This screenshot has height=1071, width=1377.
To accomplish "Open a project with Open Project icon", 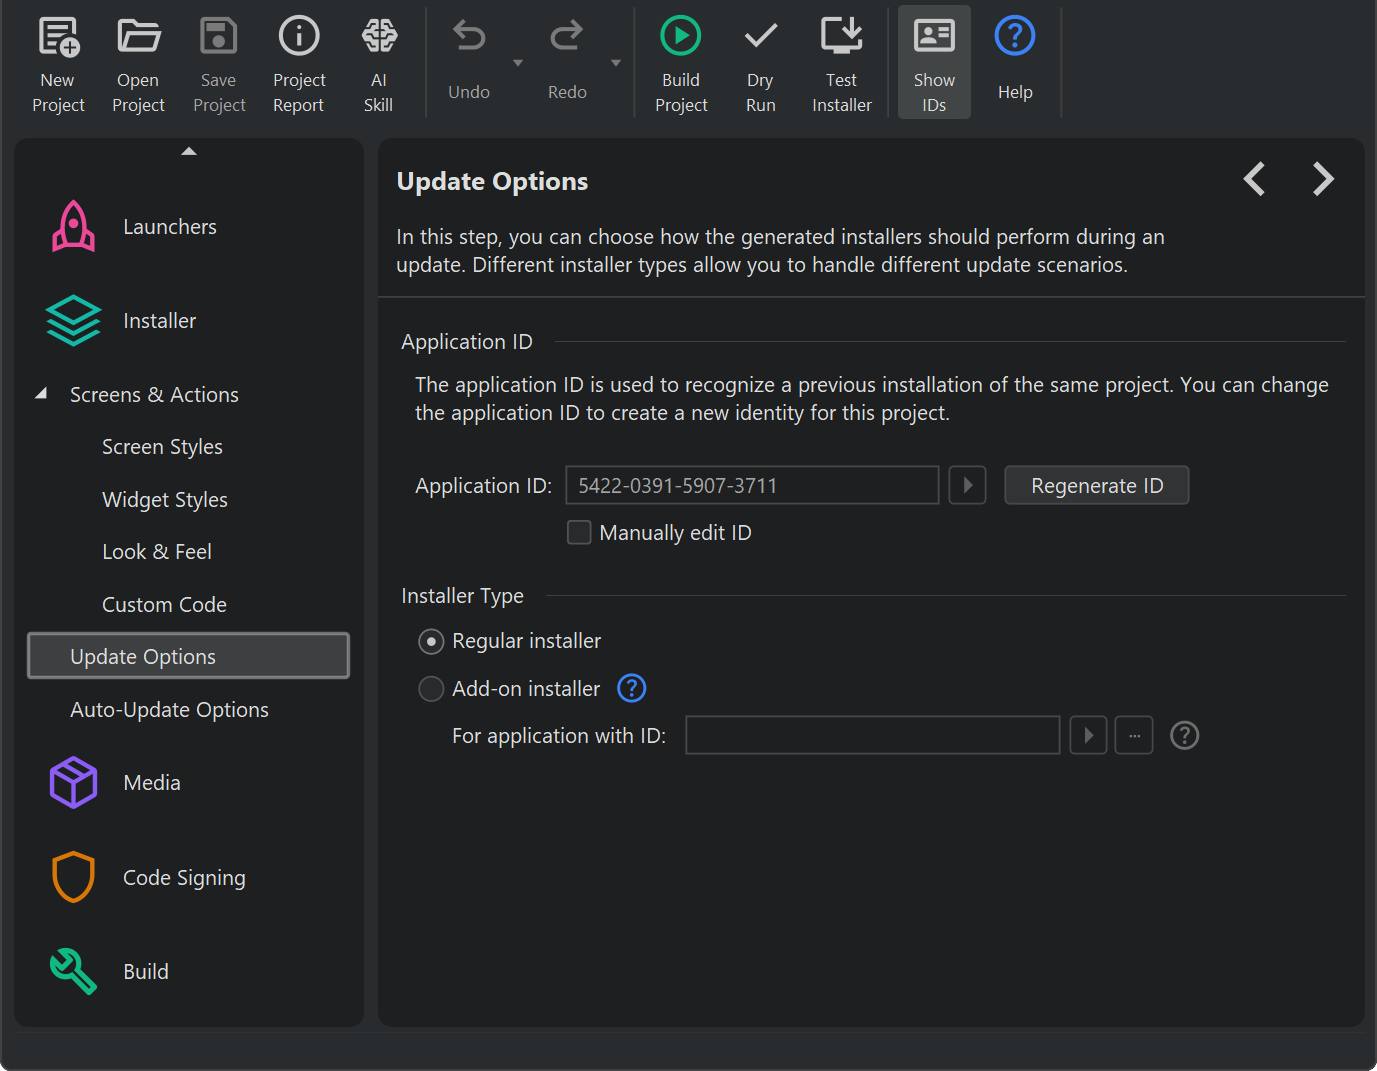I will pyautogui.click(x=138, y=62).
